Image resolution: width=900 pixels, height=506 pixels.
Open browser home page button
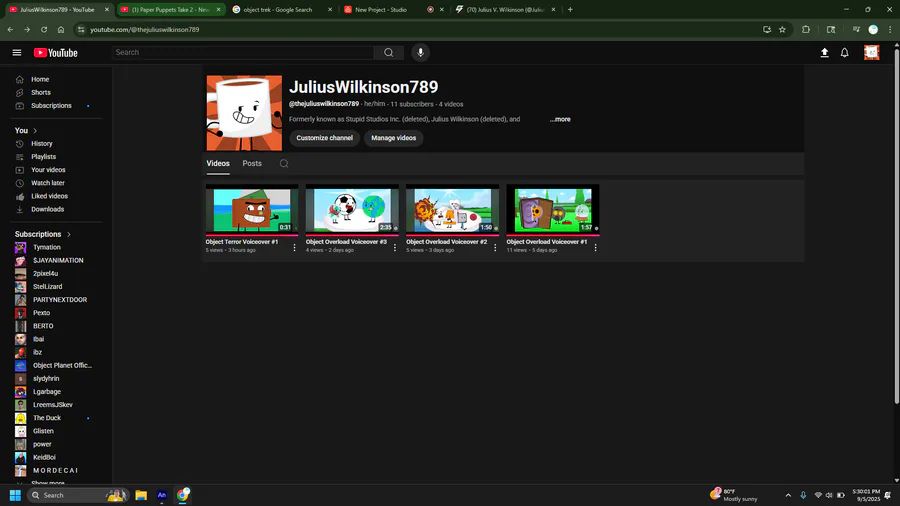pos(61,29)
